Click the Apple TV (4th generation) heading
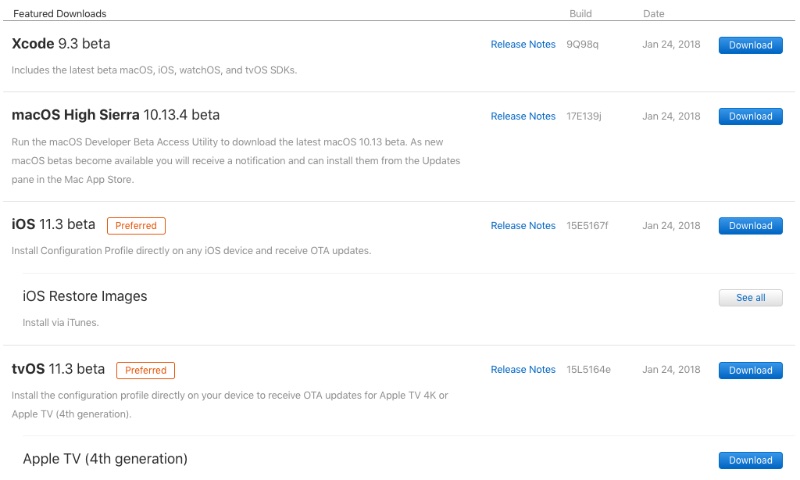800x480 pixels. coord(105,459)
